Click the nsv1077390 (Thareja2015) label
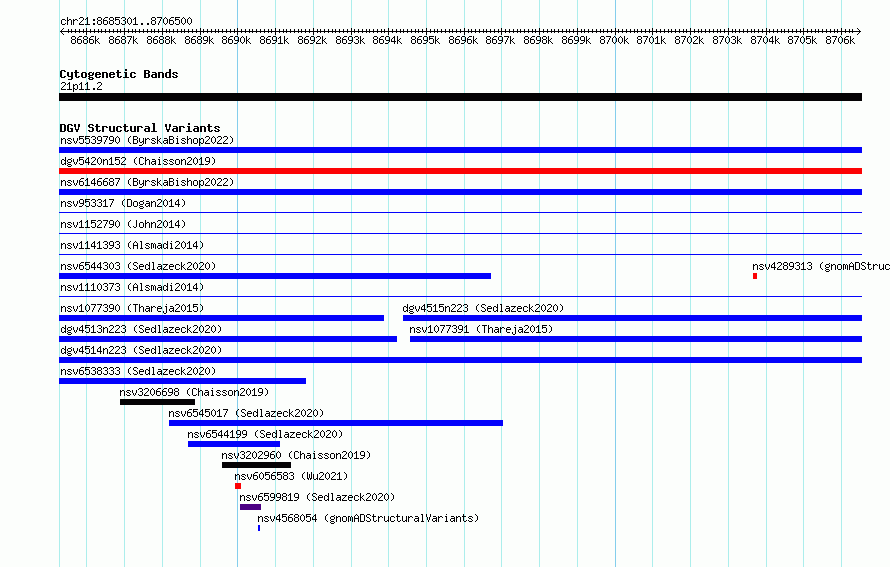890x567 pixels. point(132,308)
